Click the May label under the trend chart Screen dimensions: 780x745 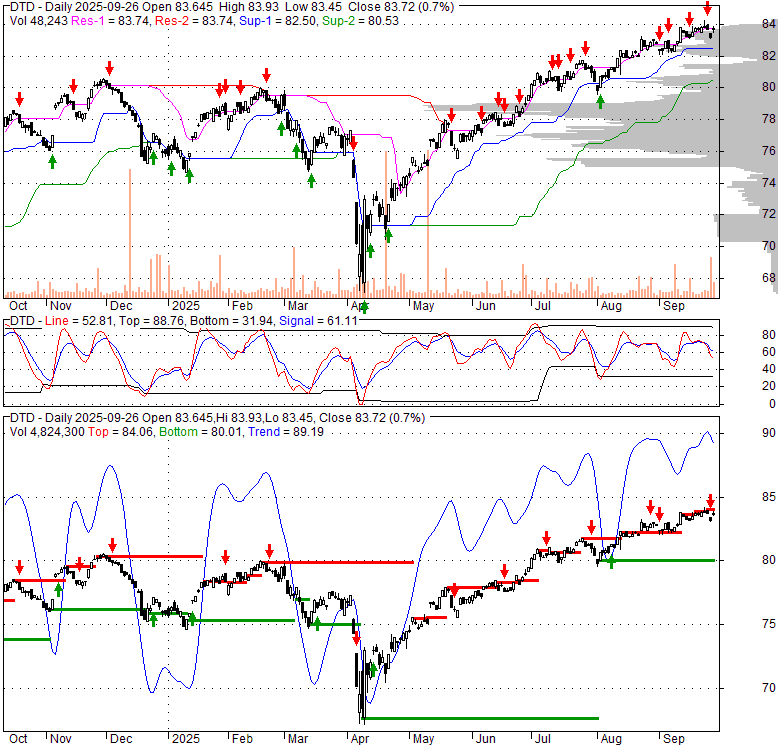(x=423, y=739)
